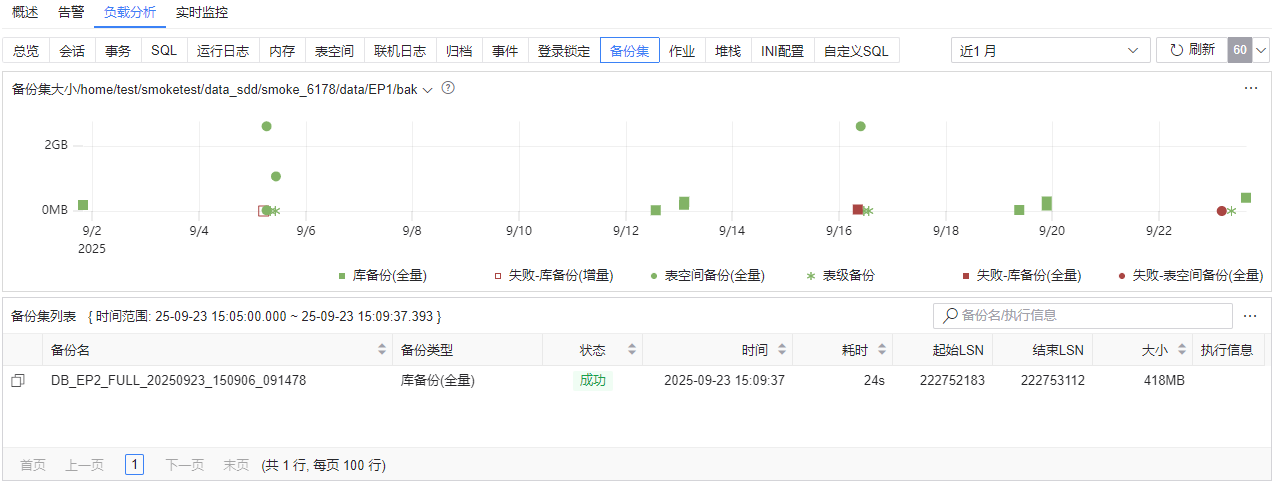Screen dimensions: 1275x485
Task: Go to 上一页 previous page
Action: [x=85, y=465]
